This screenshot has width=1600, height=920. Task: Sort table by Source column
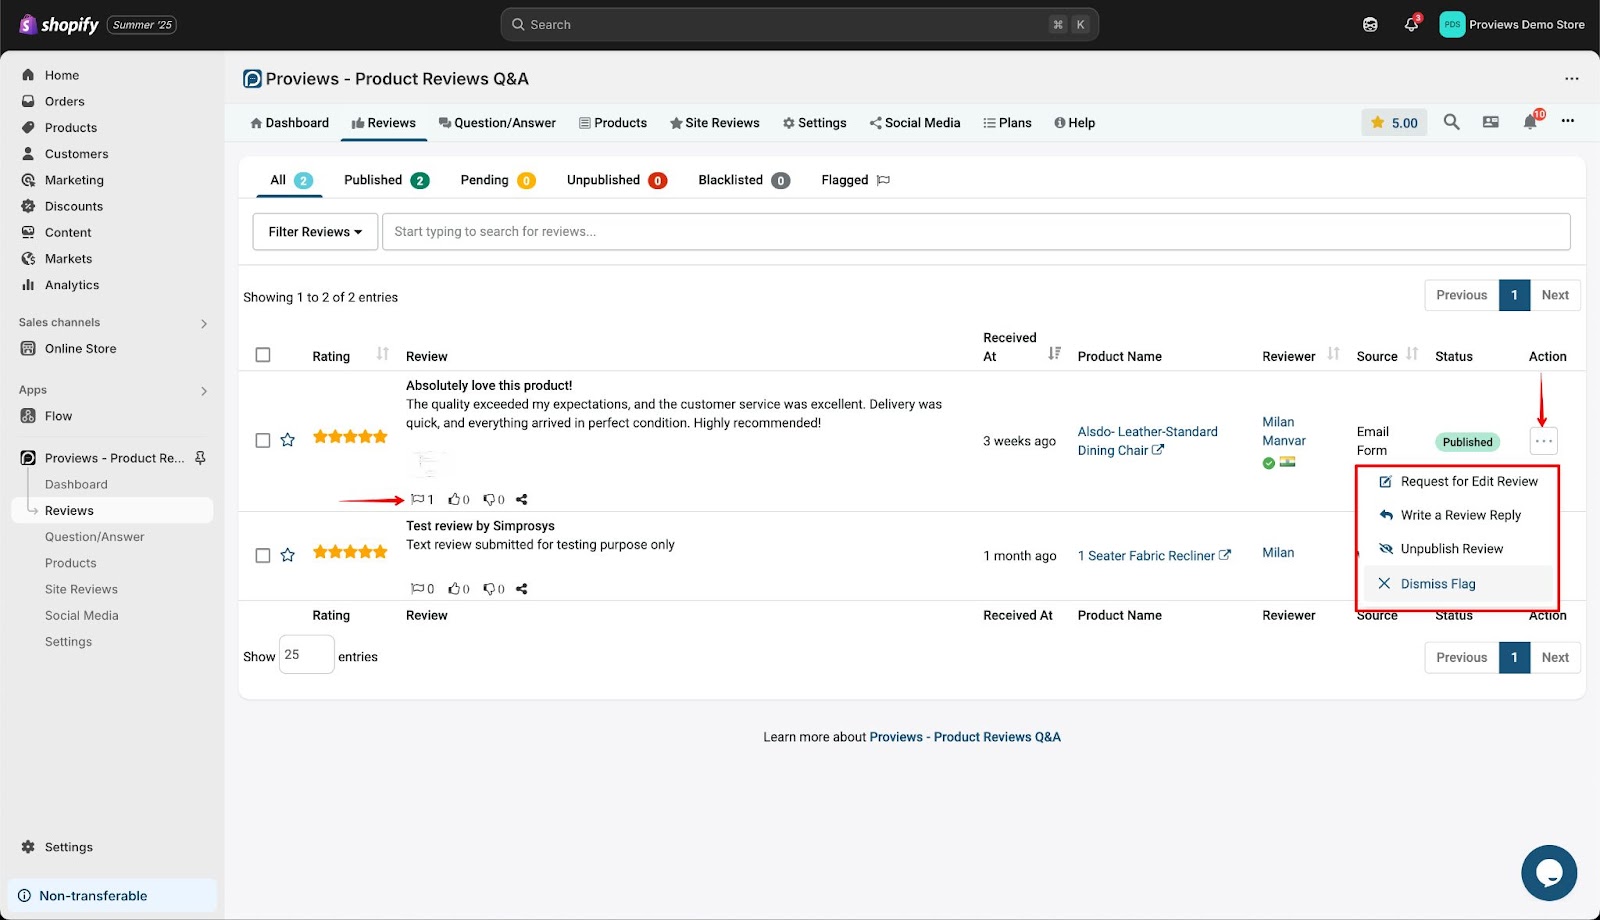(1412, 354)
